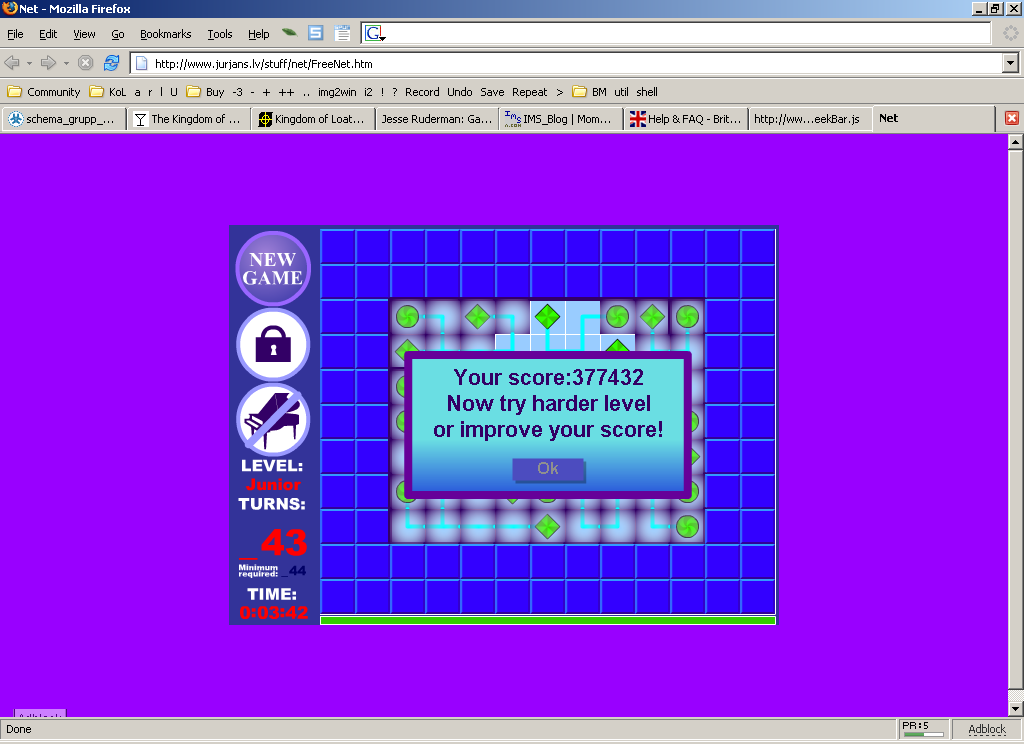This screenshot has height=744, width=1024.
Task: Switch to The Kingdom of tab
Action: tap(189, 119)
